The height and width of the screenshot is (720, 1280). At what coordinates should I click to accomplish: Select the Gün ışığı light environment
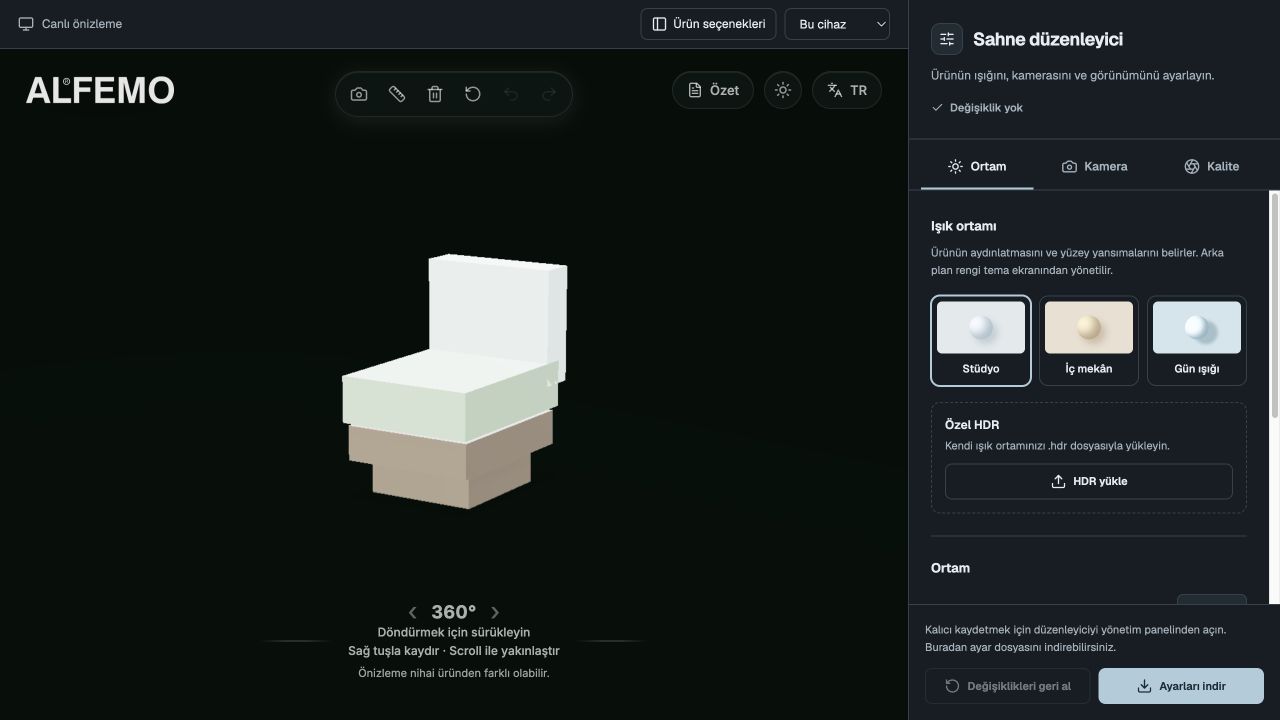click(1197, 340)
